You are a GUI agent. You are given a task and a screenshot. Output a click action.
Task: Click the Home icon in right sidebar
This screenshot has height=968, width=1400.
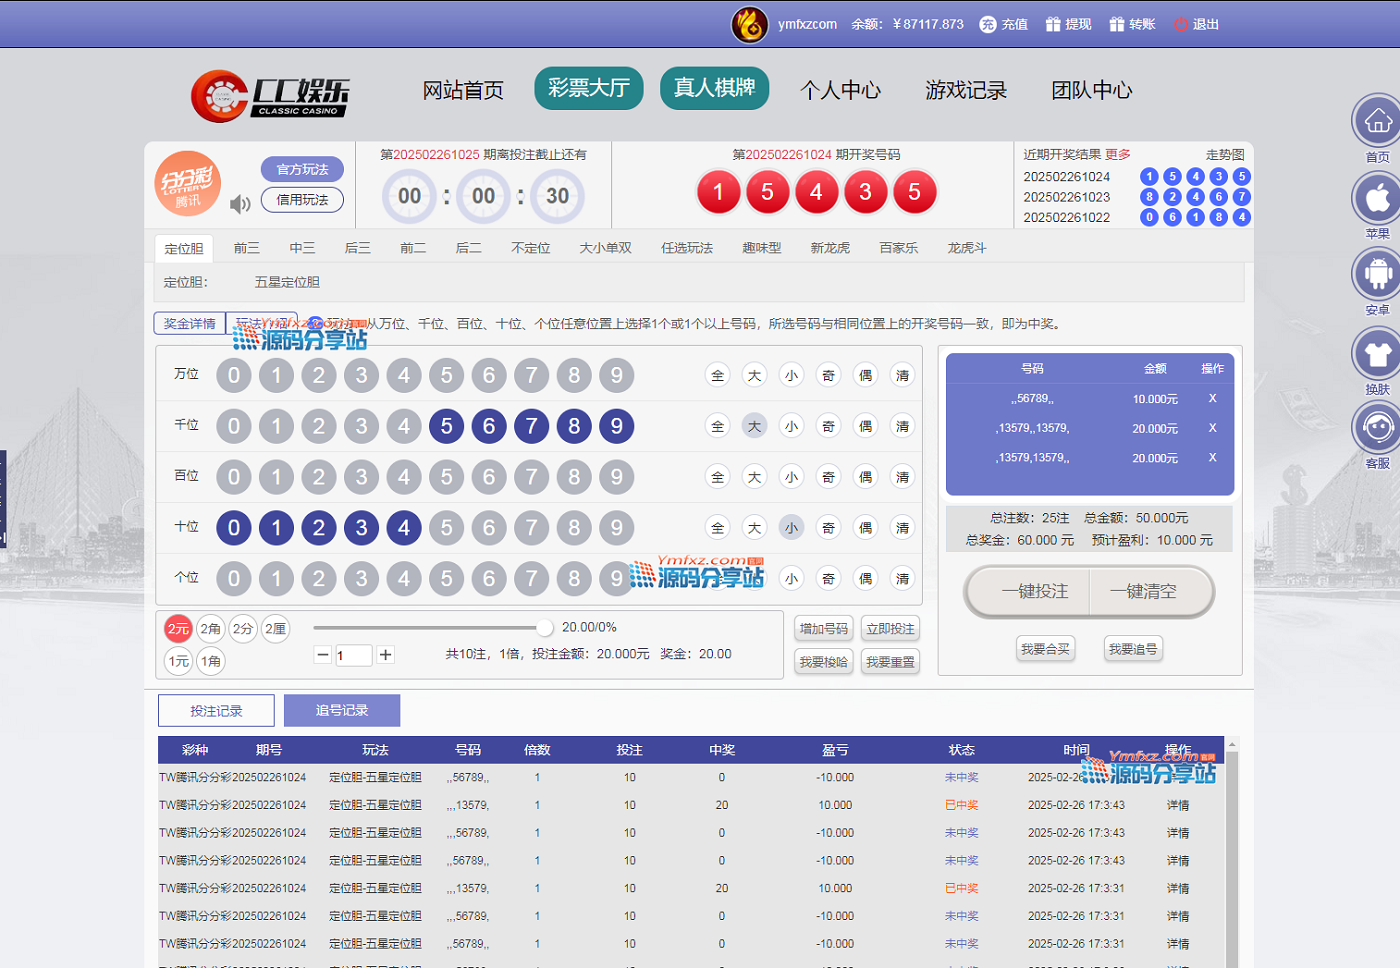tap(1377, 122)
